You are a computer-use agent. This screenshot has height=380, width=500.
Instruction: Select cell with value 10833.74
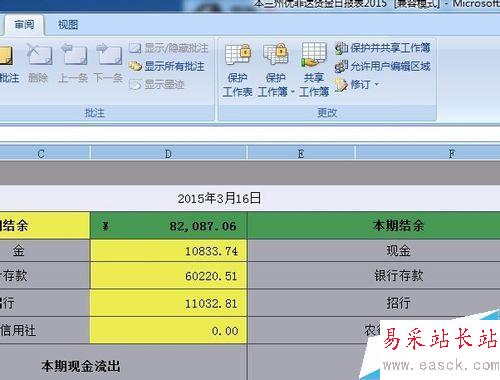168,251
